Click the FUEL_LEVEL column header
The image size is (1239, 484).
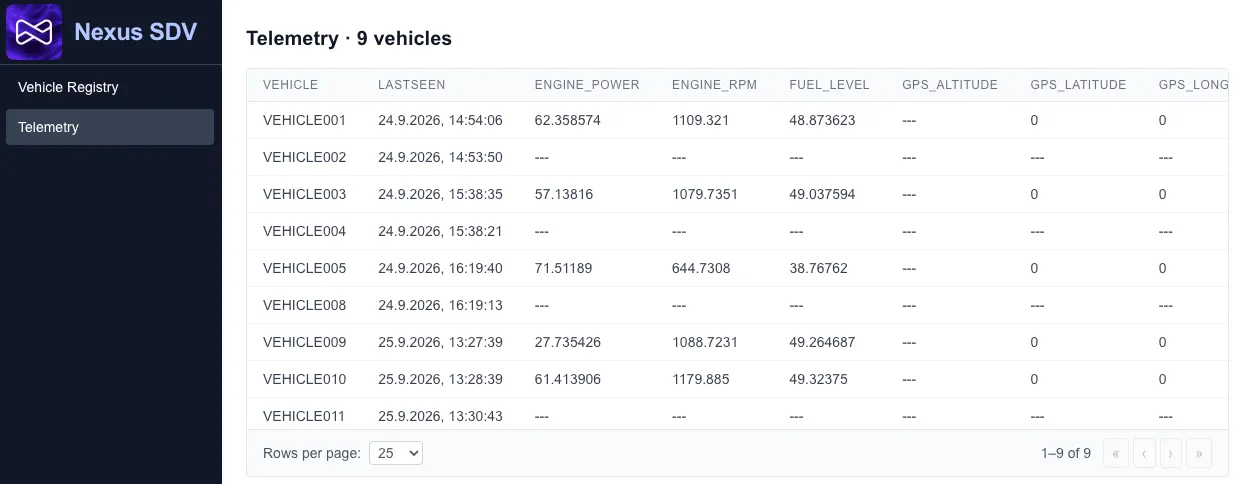829,85
